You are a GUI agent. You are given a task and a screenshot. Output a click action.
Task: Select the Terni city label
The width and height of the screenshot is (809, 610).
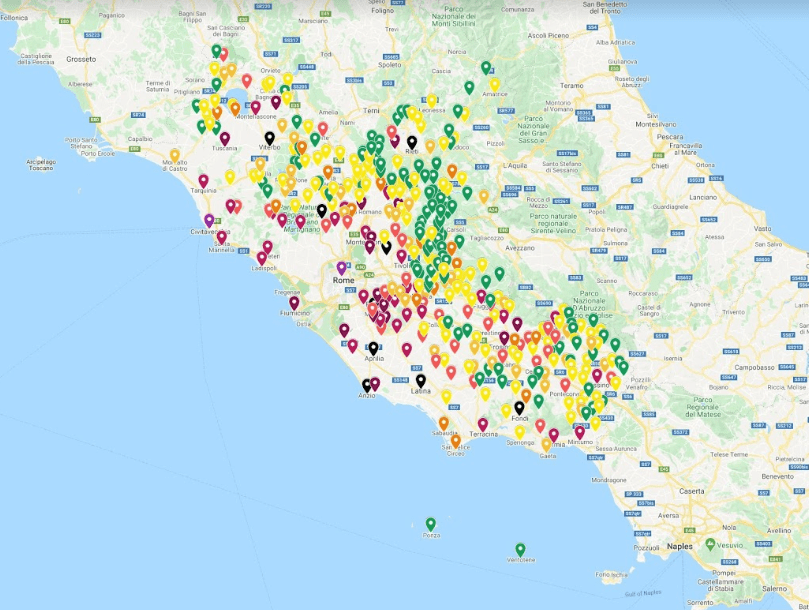pyautogui.click(x=371, y=110)
